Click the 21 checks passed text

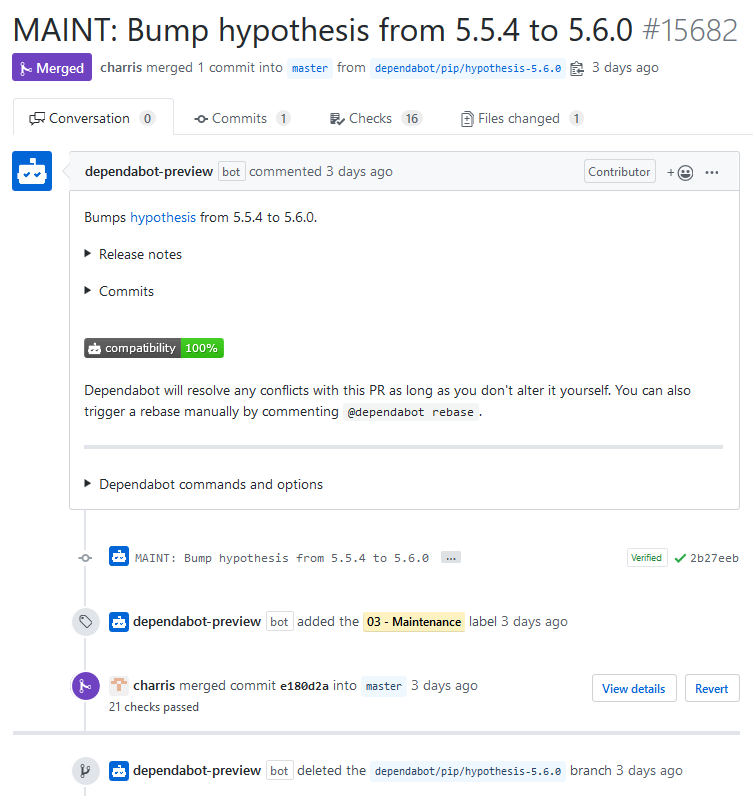tap(154, 707)
